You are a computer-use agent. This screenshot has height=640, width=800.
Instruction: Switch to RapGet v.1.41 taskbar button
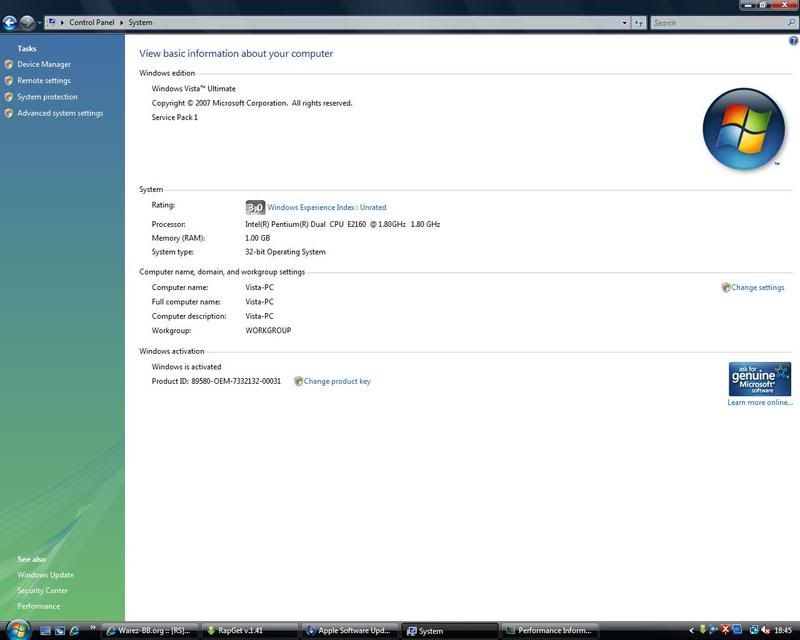pos(249,631)
